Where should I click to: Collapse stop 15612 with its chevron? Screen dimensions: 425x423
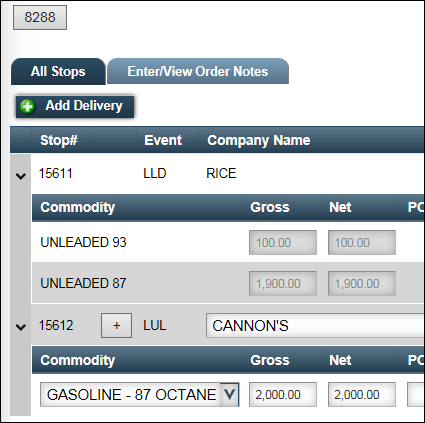[x=21, y=327]
